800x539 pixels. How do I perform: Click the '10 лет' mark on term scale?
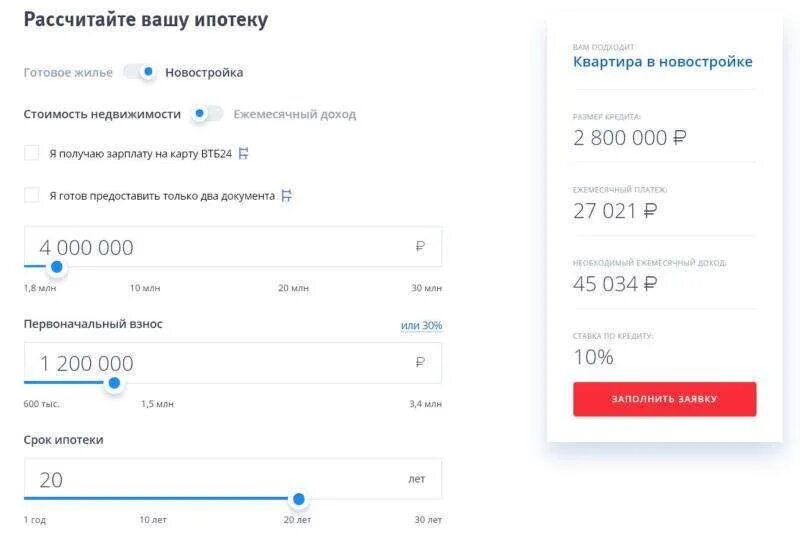coord(152,520)
